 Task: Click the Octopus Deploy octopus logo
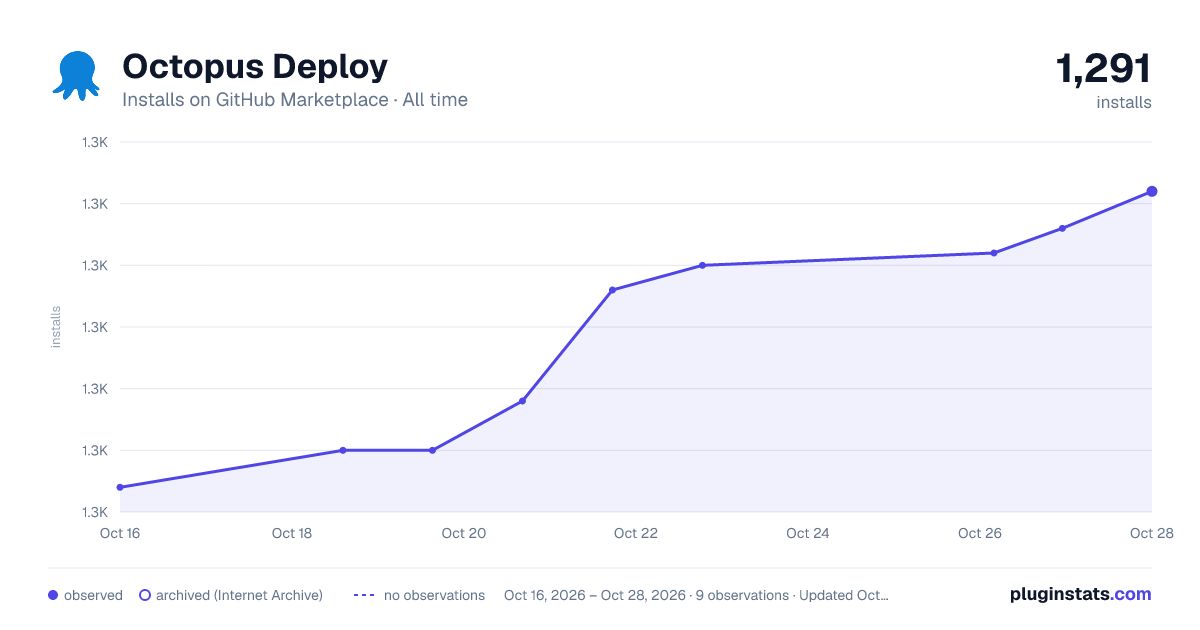tap(76, 76)
